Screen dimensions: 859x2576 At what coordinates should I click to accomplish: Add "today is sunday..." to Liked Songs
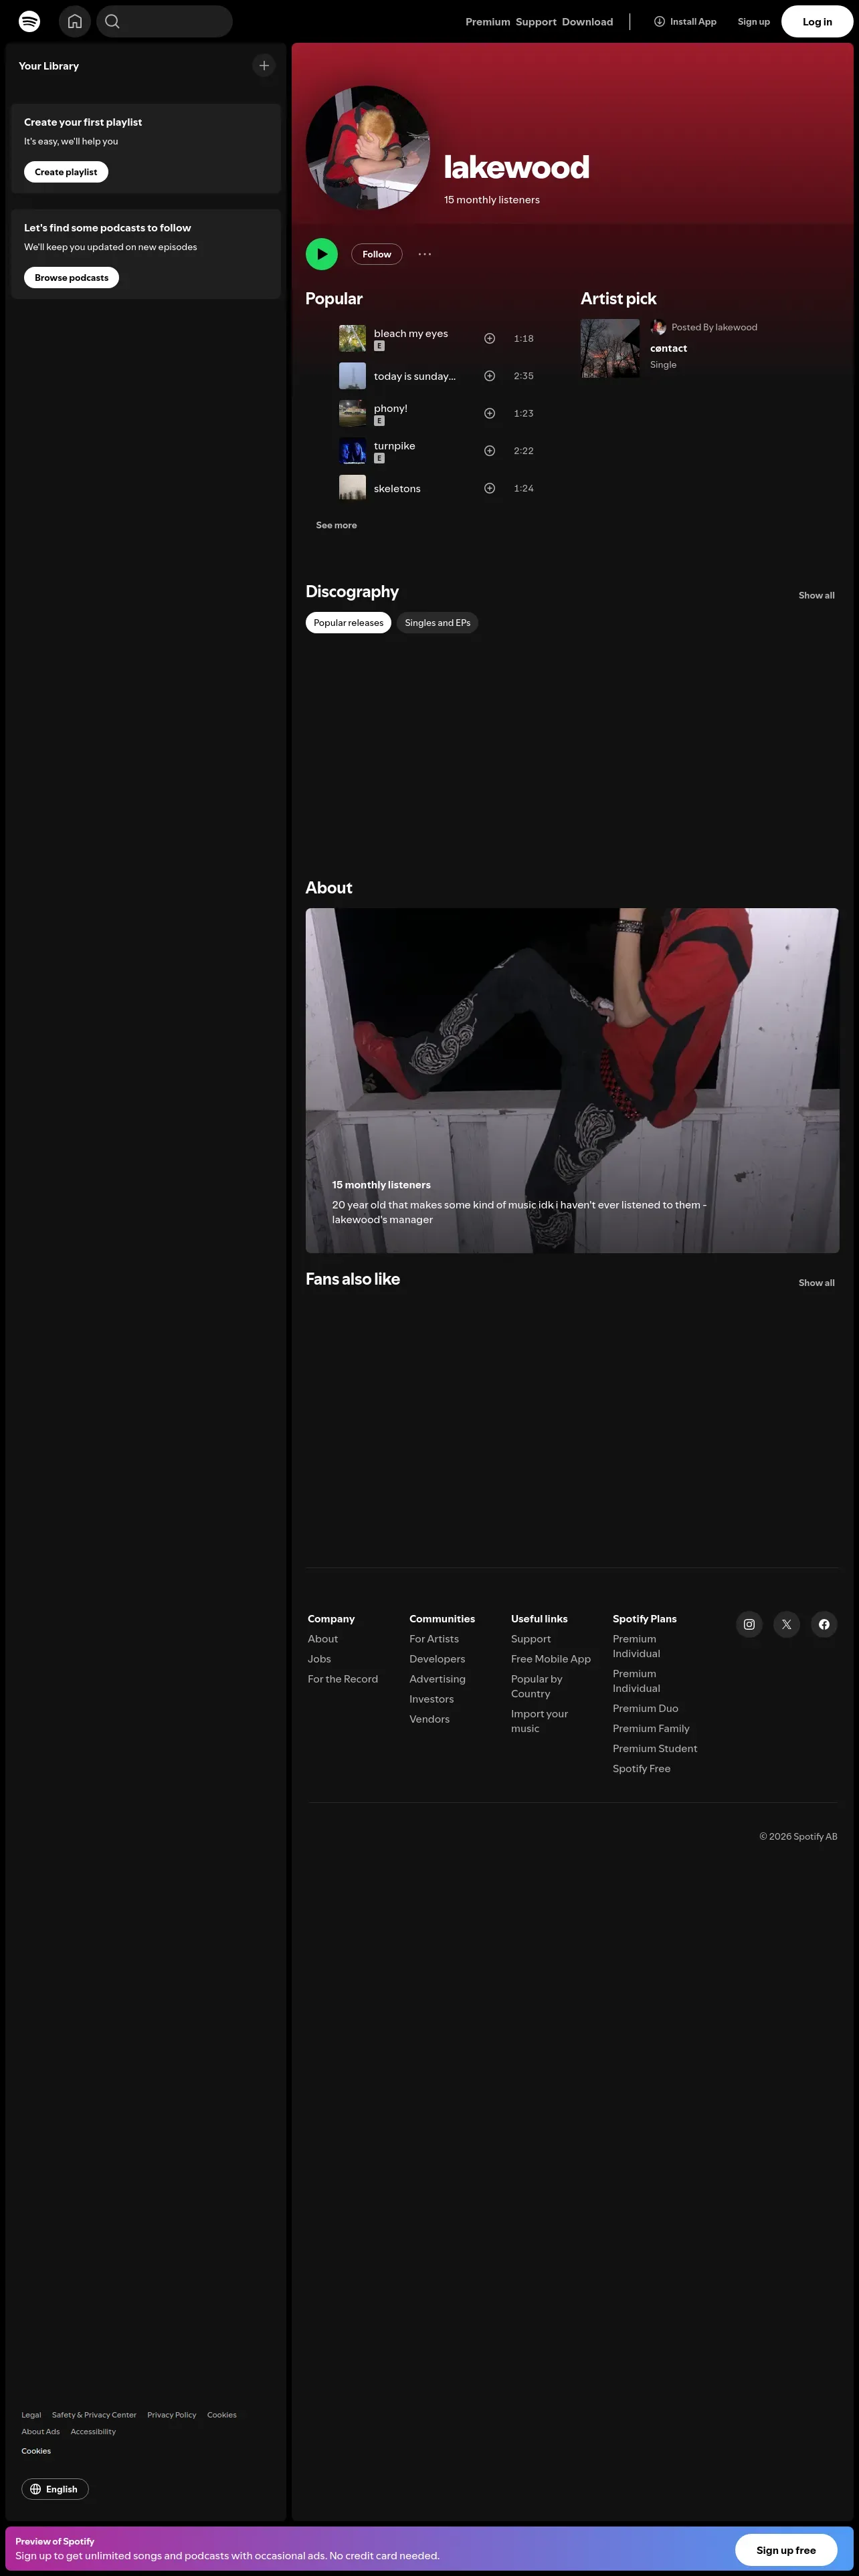pyautogui.click(x=490, y=376)
